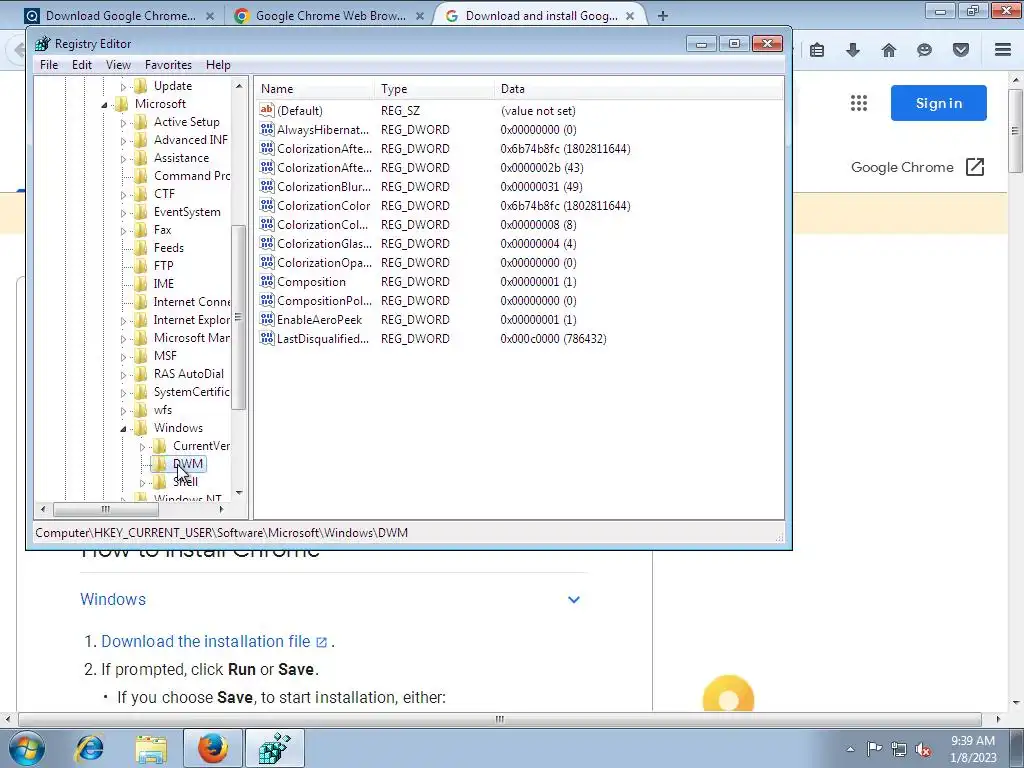Click value data 0x0000002b (43)

click(x=541, y=168)
